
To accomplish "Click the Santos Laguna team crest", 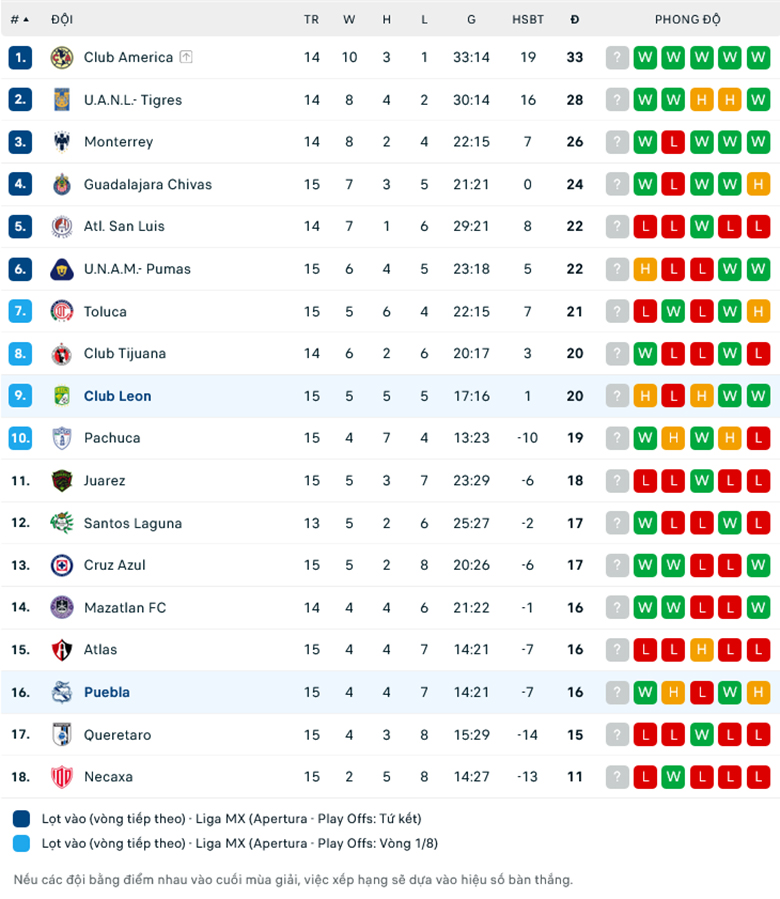I will (x=61, y=523).
